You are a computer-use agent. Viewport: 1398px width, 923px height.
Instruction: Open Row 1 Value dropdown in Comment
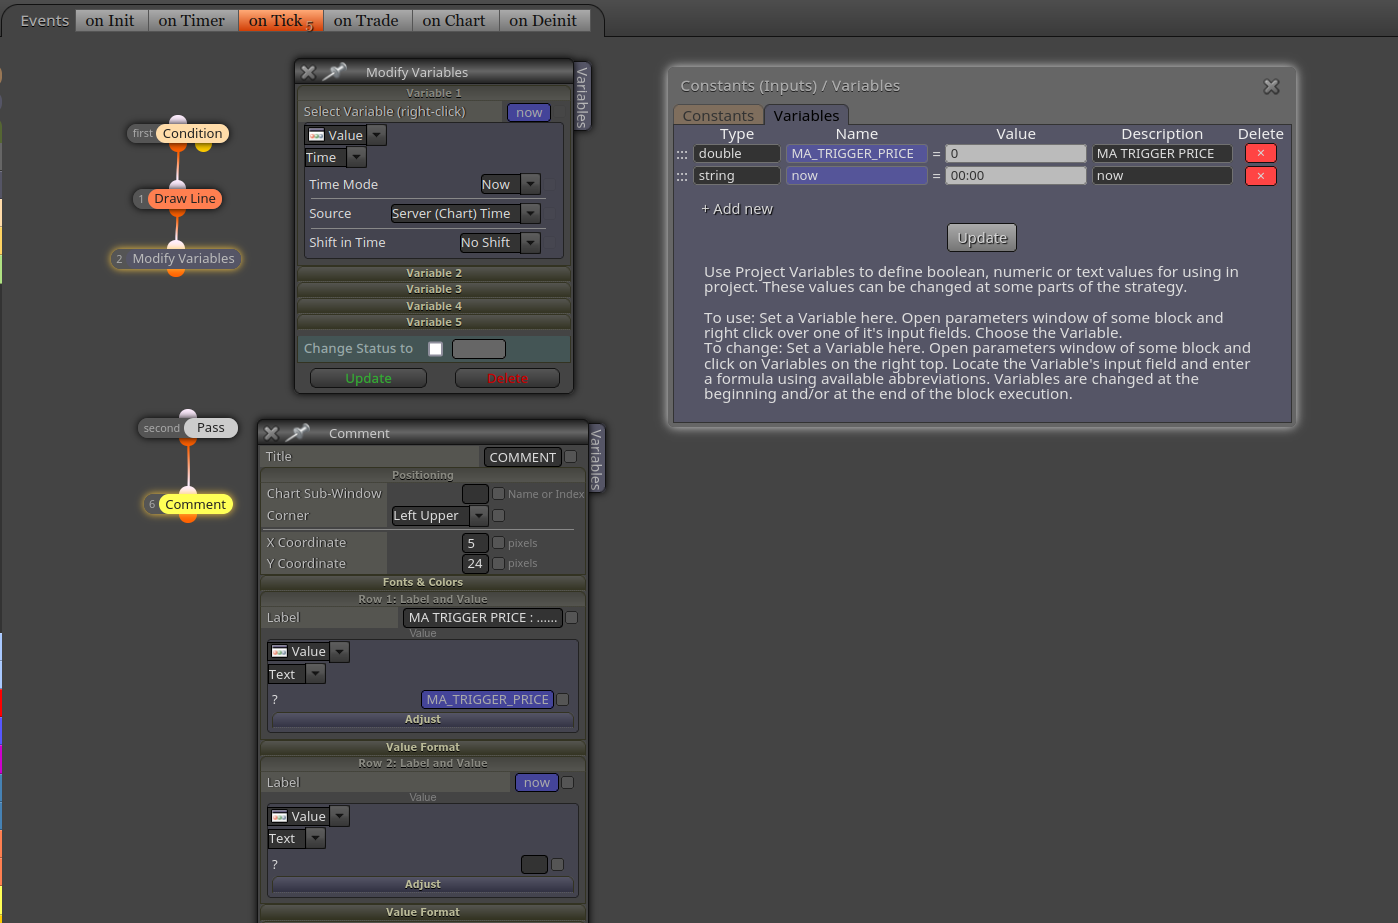coord(308,651)
